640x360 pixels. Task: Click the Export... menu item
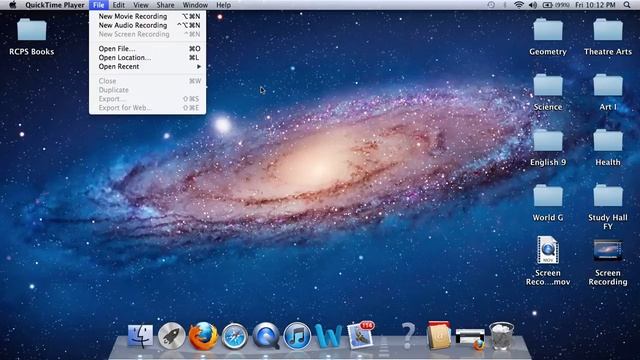click(148, 99)
